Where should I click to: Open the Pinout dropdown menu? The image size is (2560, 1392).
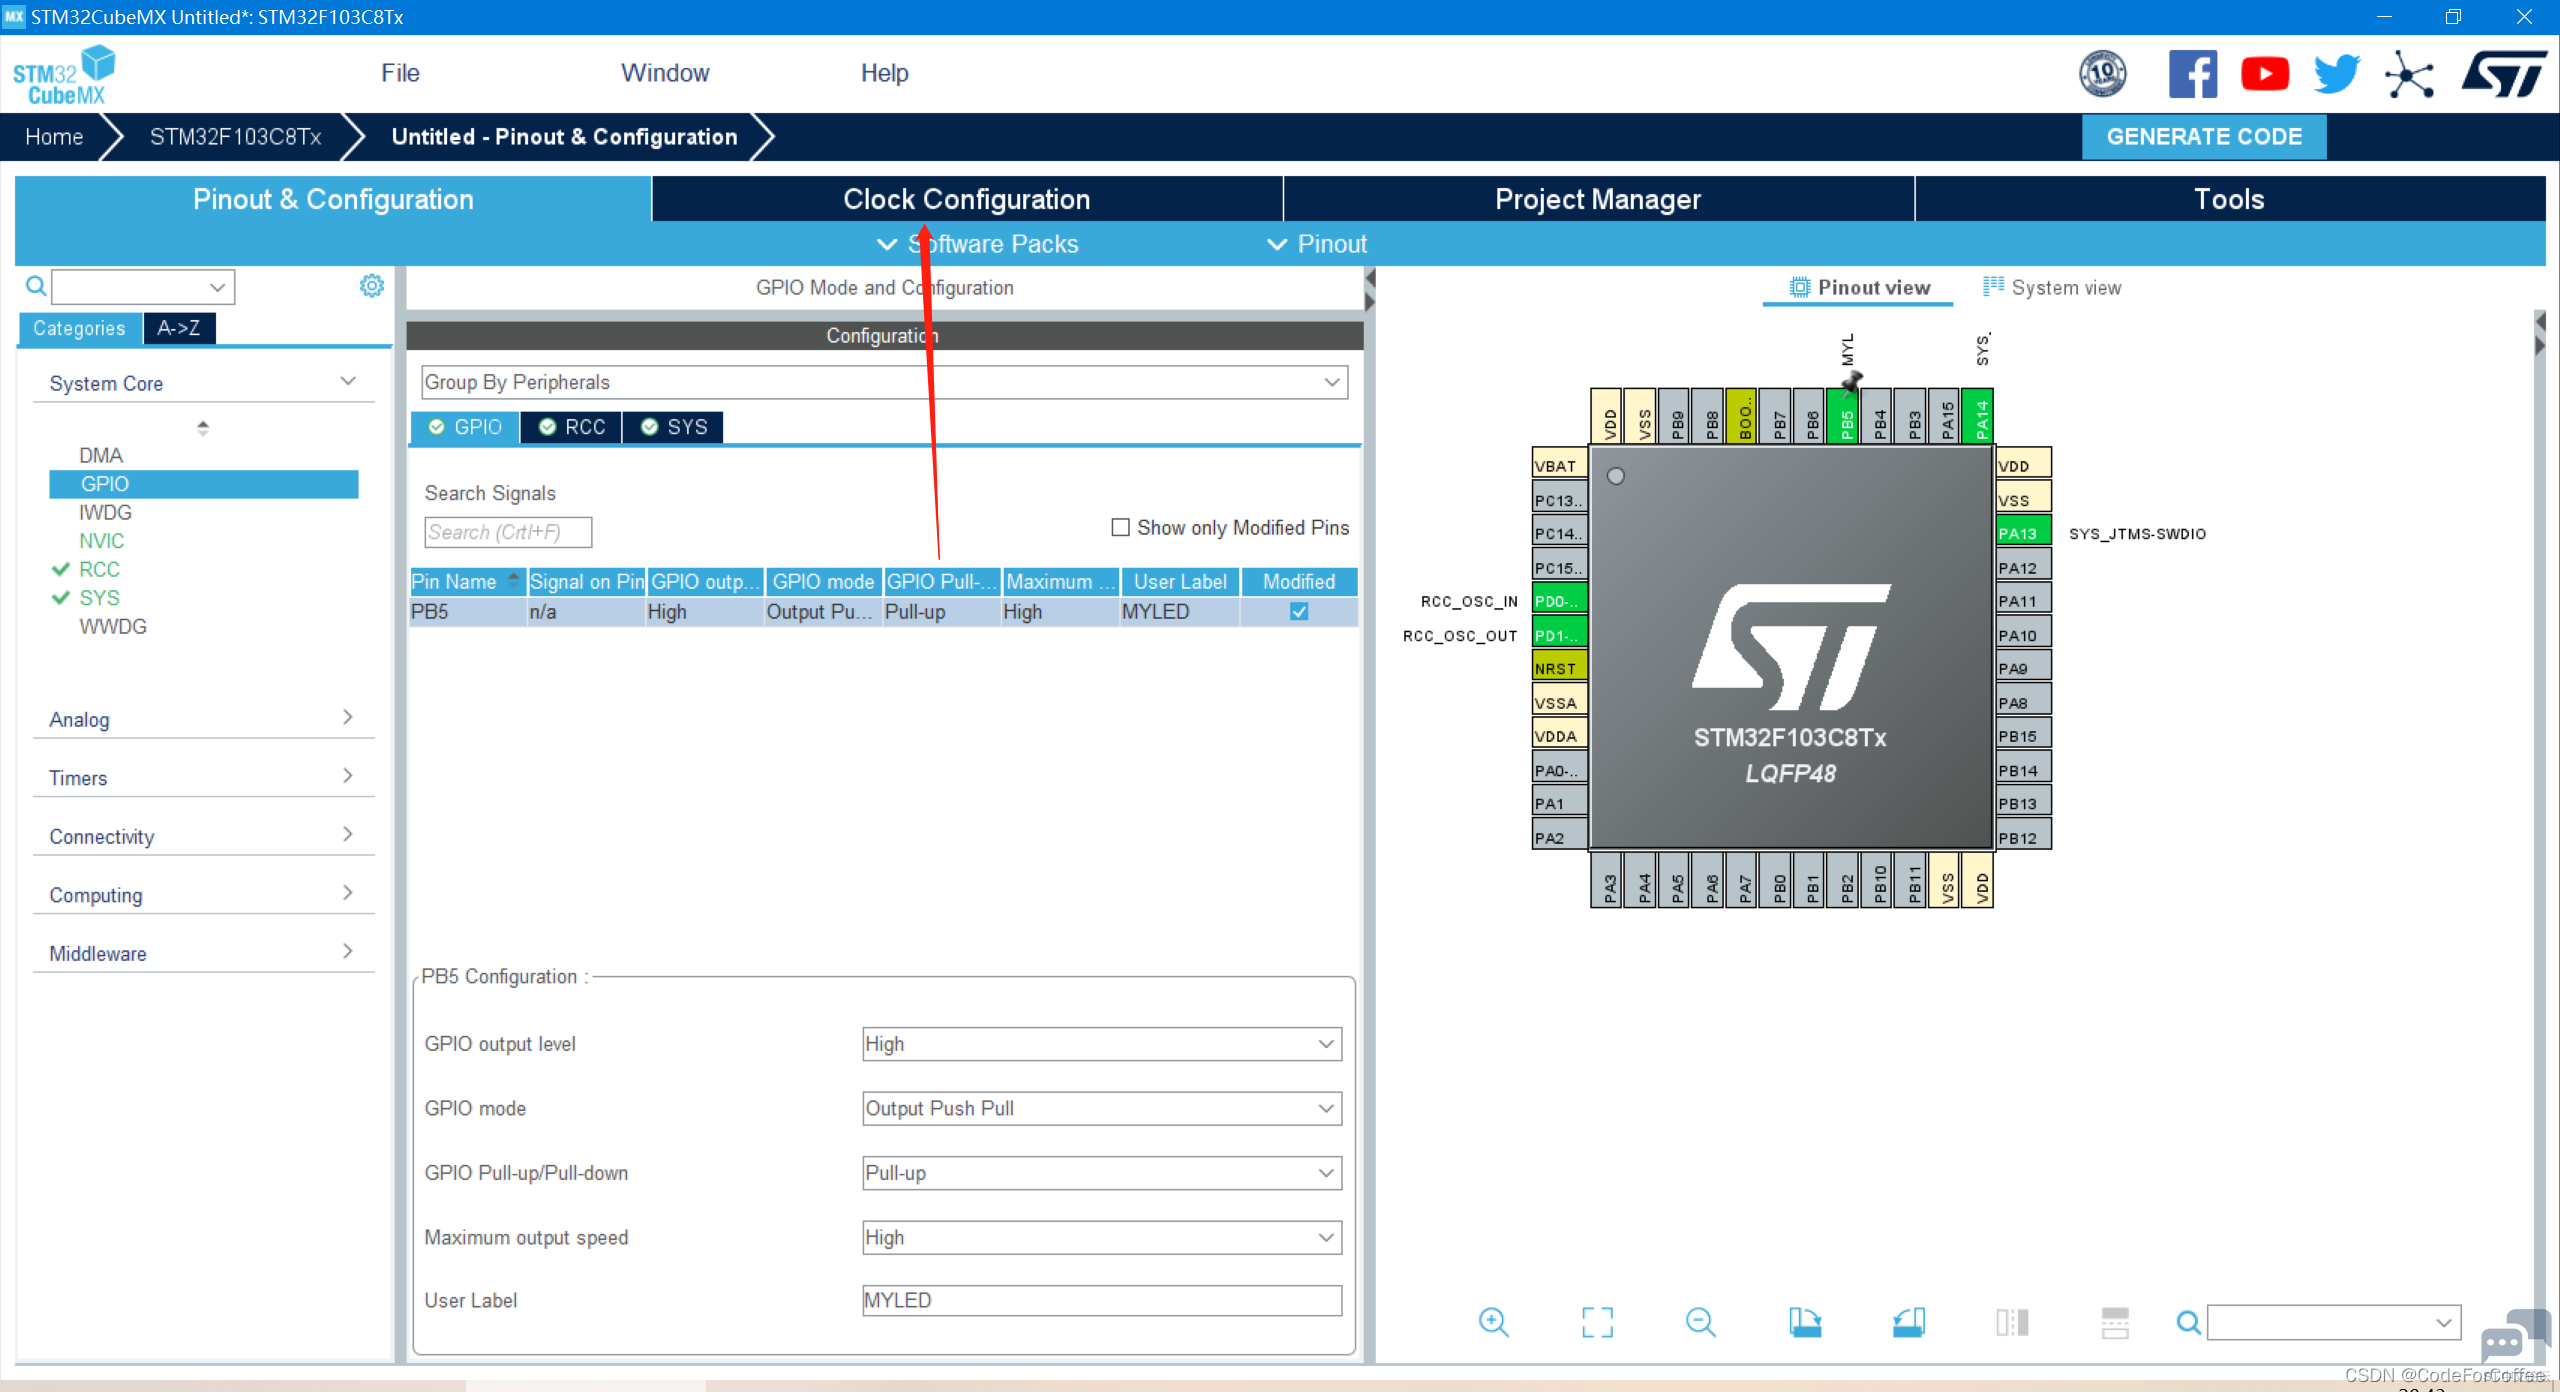[x=1317, y=244]
